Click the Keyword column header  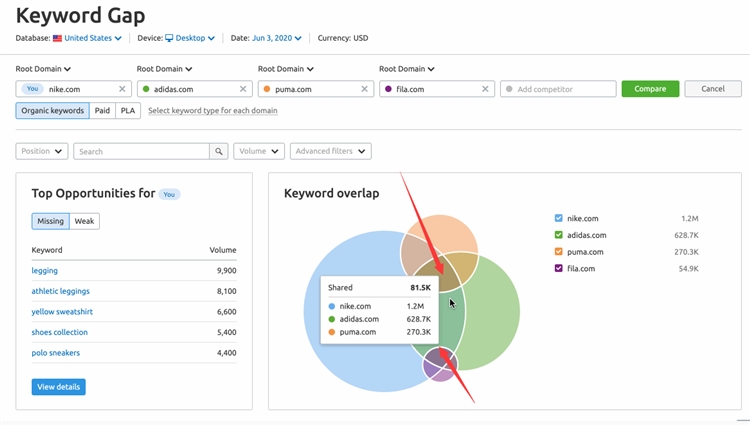[x=47, y=250]
